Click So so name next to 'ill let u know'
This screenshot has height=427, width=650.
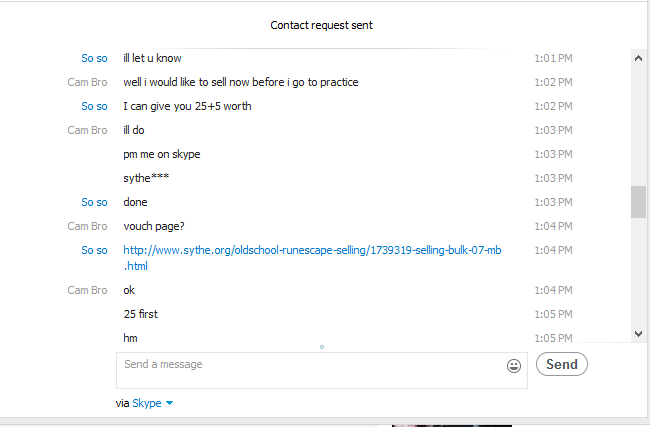point(94,58)
